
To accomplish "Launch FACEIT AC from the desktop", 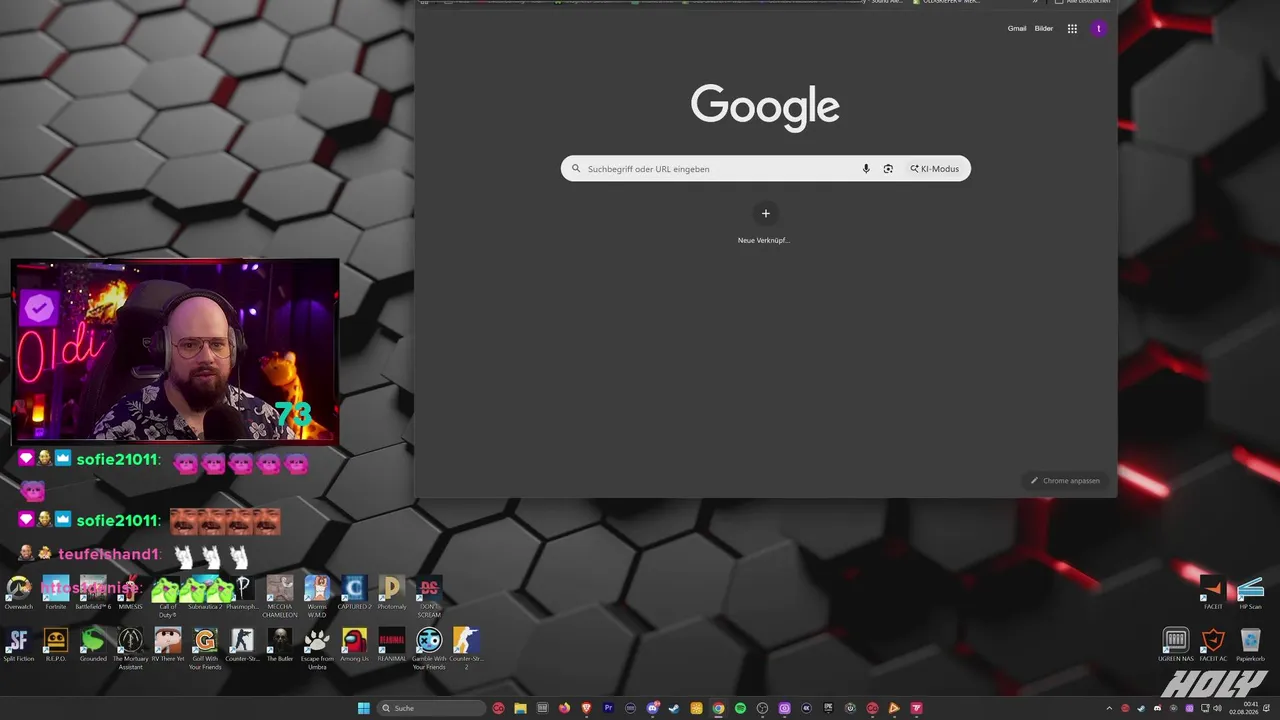I will (x=1213, y=645).
